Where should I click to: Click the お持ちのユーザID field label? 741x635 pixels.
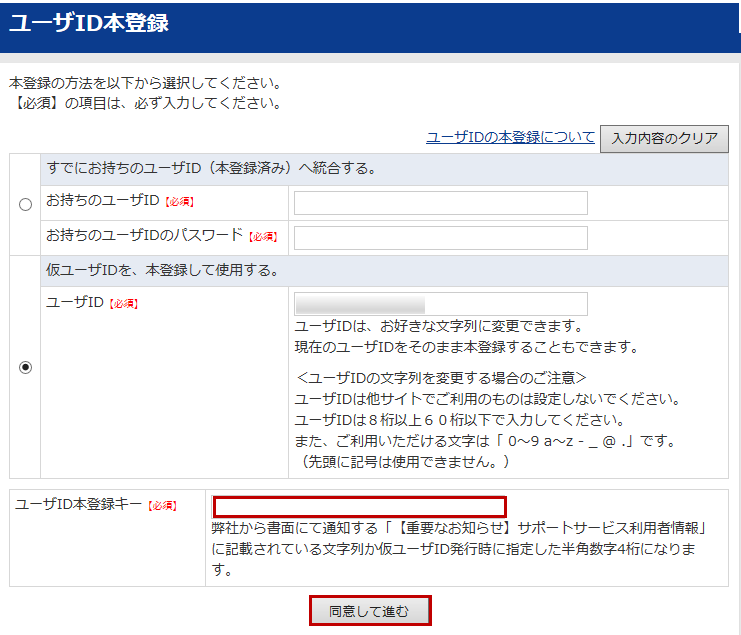point(103,201)
